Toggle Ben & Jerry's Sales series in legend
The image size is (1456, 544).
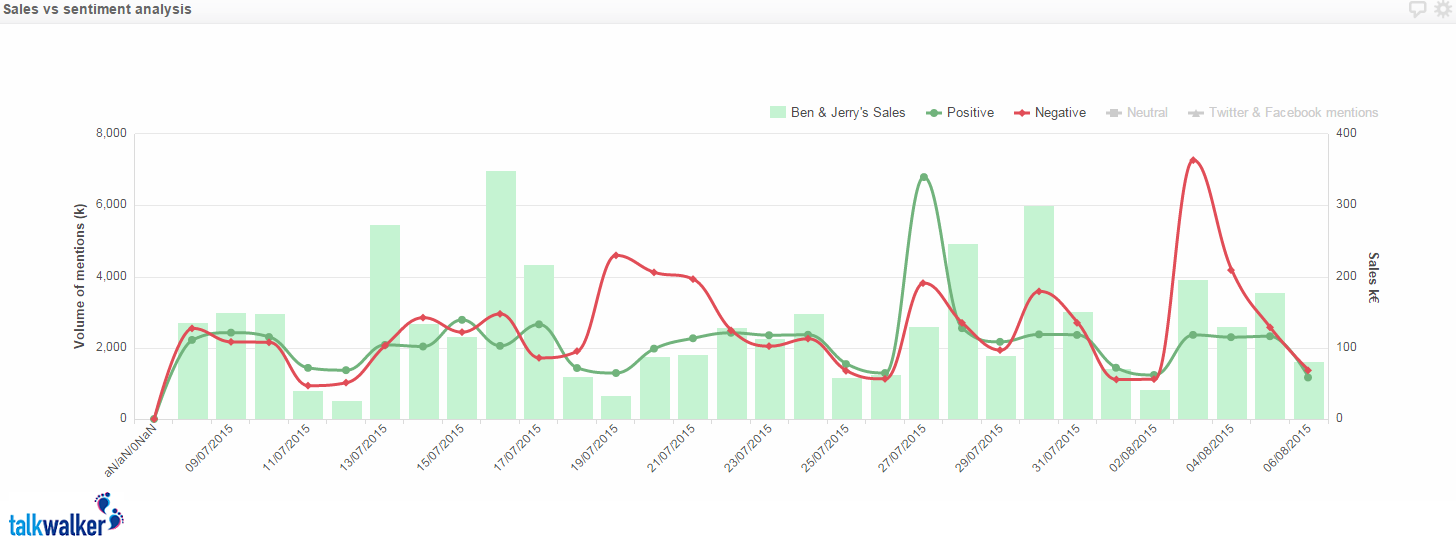pos(837,112)
